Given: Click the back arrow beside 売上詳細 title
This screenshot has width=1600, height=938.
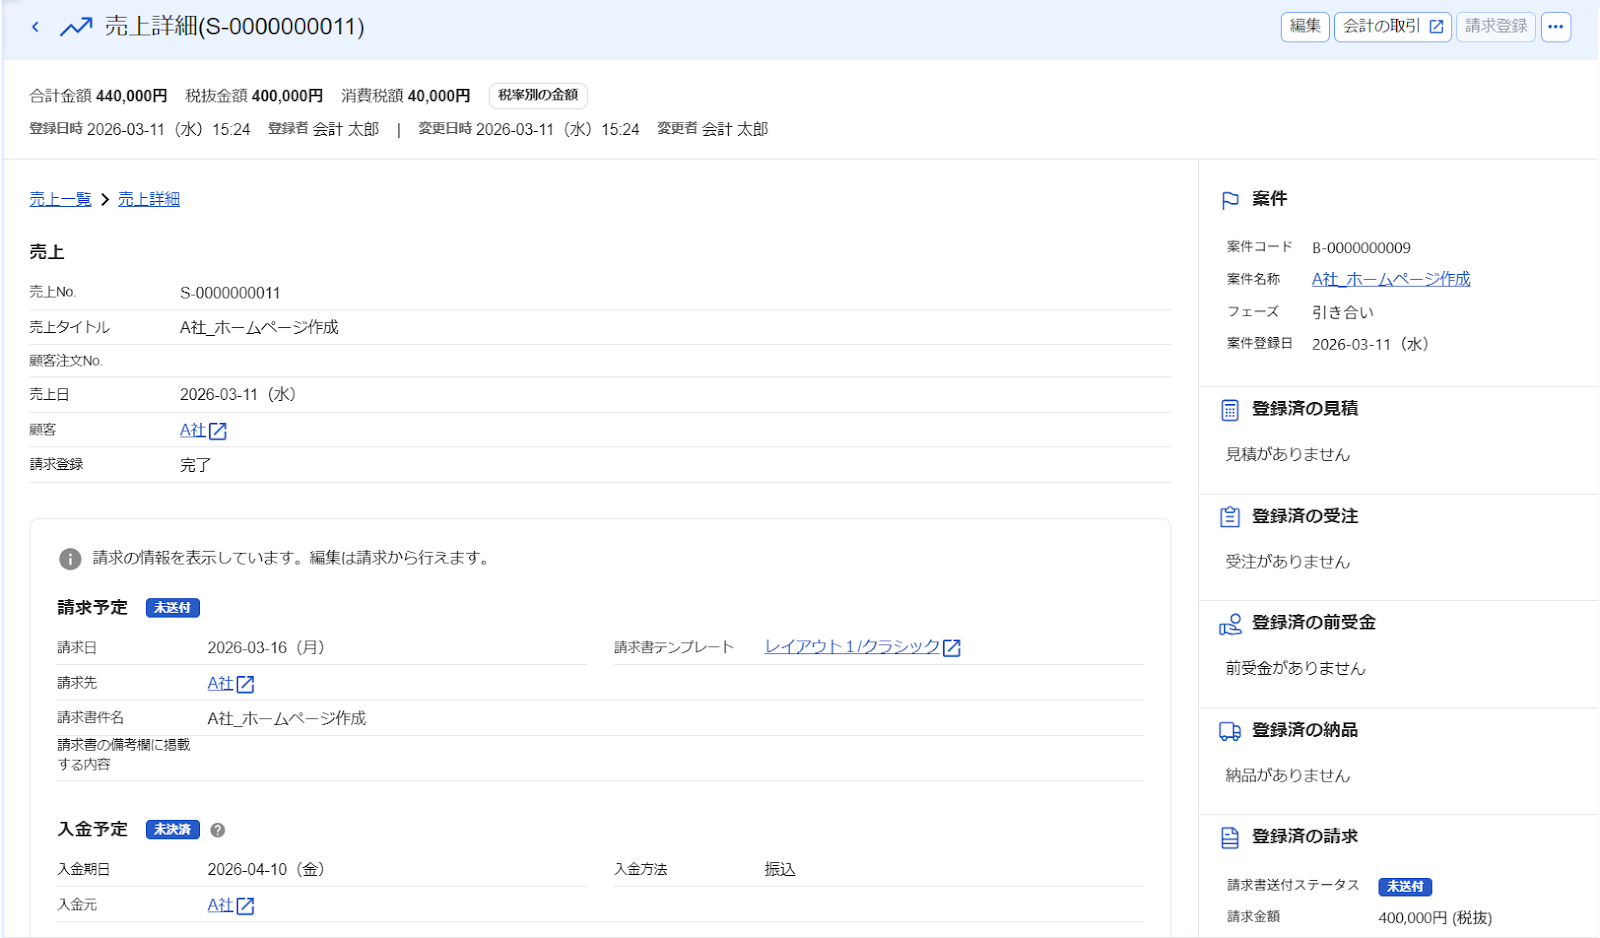Looking at the screenshot, I should (x=35, y=27).
